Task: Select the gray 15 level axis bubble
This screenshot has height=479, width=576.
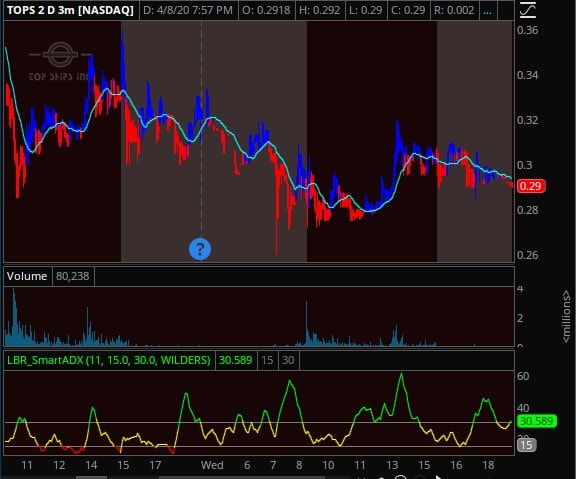Action: click(x=526, y=445)
